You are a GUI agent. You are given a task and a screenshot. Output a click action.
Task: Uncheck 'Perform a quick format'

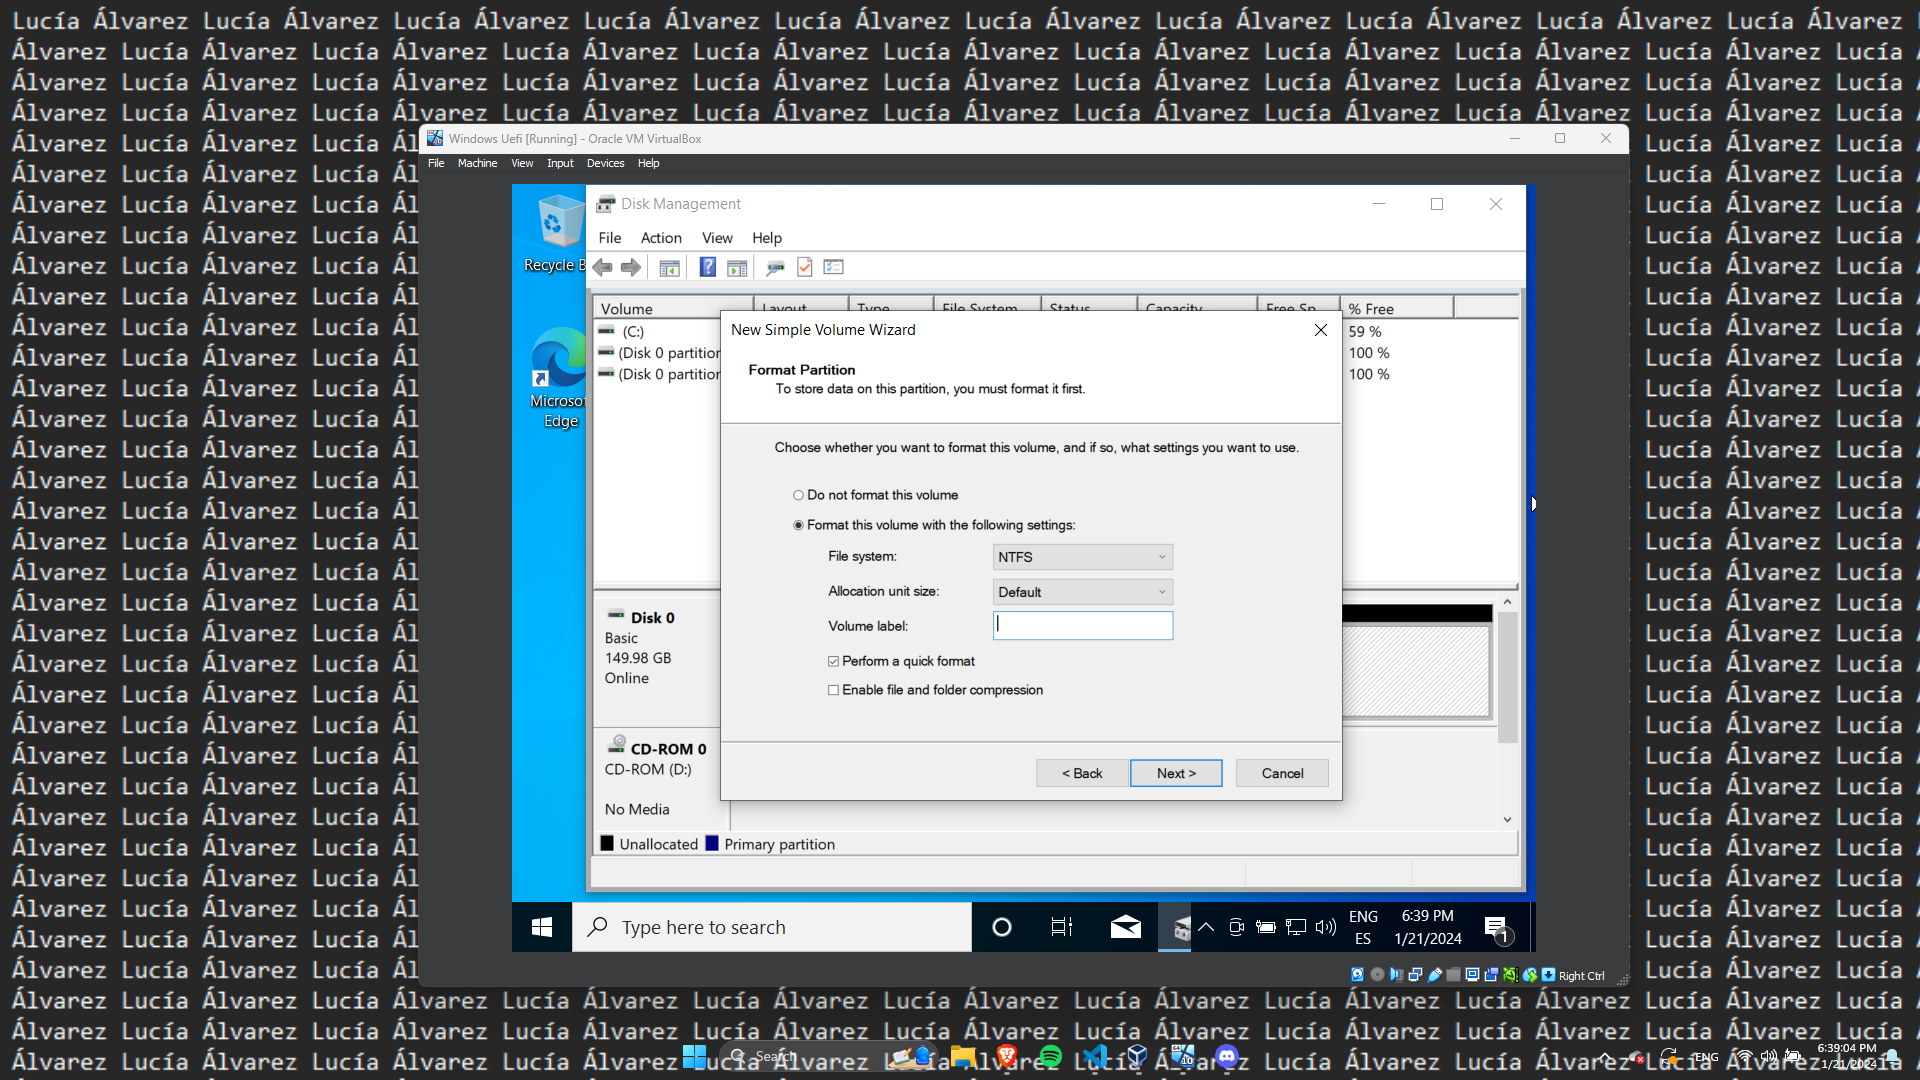click(833, 661)
